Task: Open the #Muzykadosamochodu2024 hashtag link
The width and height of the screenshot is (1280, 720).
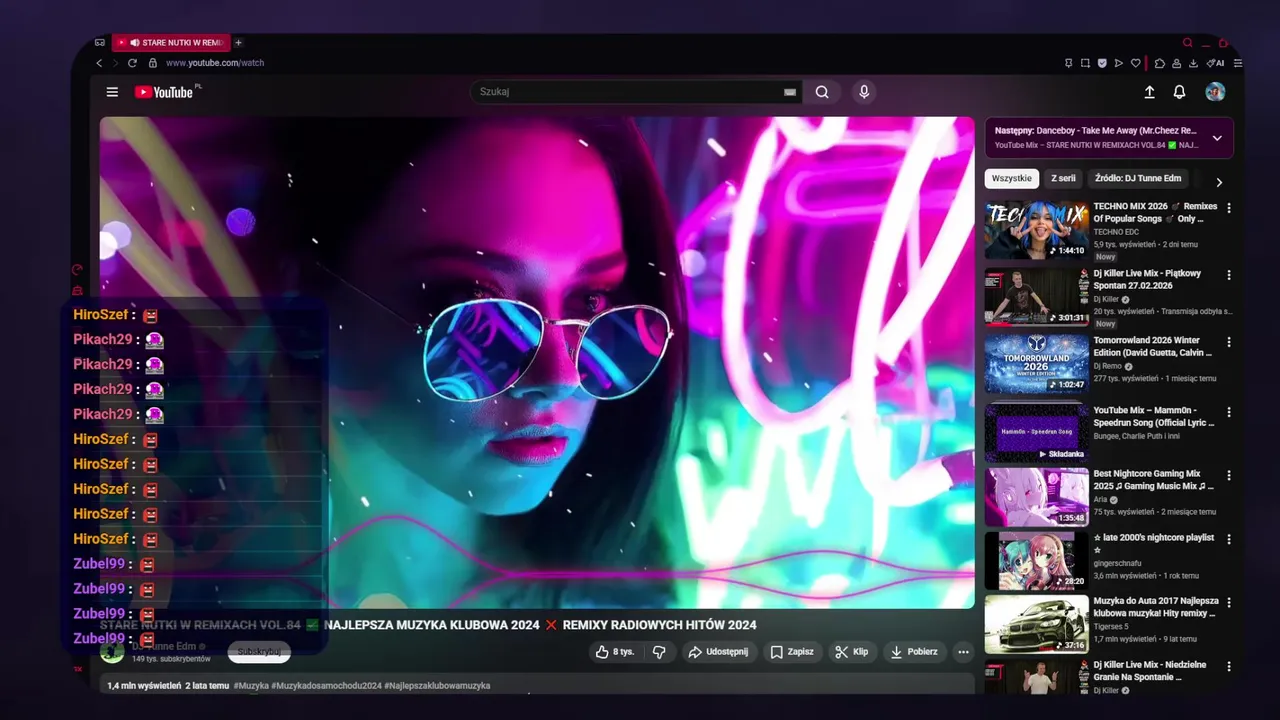Action: click(x=326, y=686)
